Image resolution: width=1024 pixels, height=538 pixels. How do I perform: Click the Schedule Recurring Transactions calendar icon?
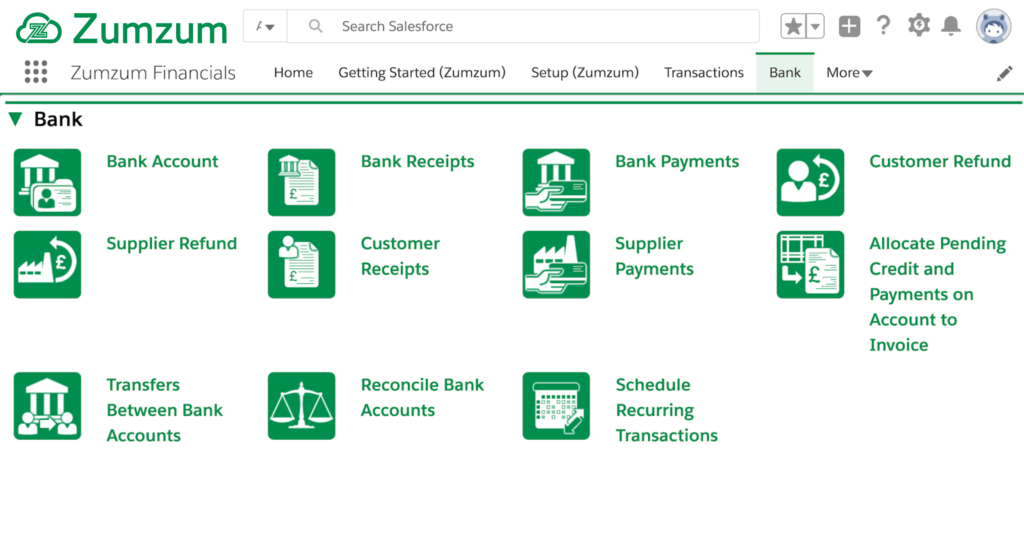coord(556,406)
